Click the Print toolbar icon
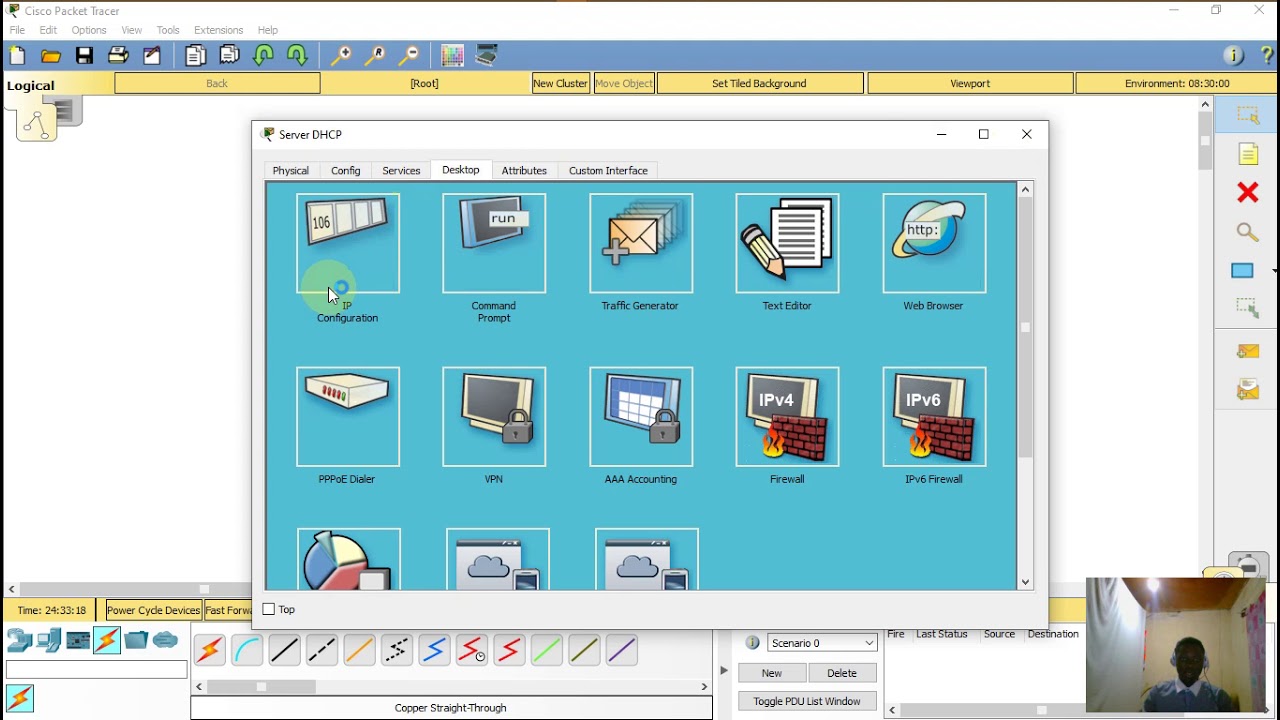This screenshot has height=720, width=1280. [118, 56]
